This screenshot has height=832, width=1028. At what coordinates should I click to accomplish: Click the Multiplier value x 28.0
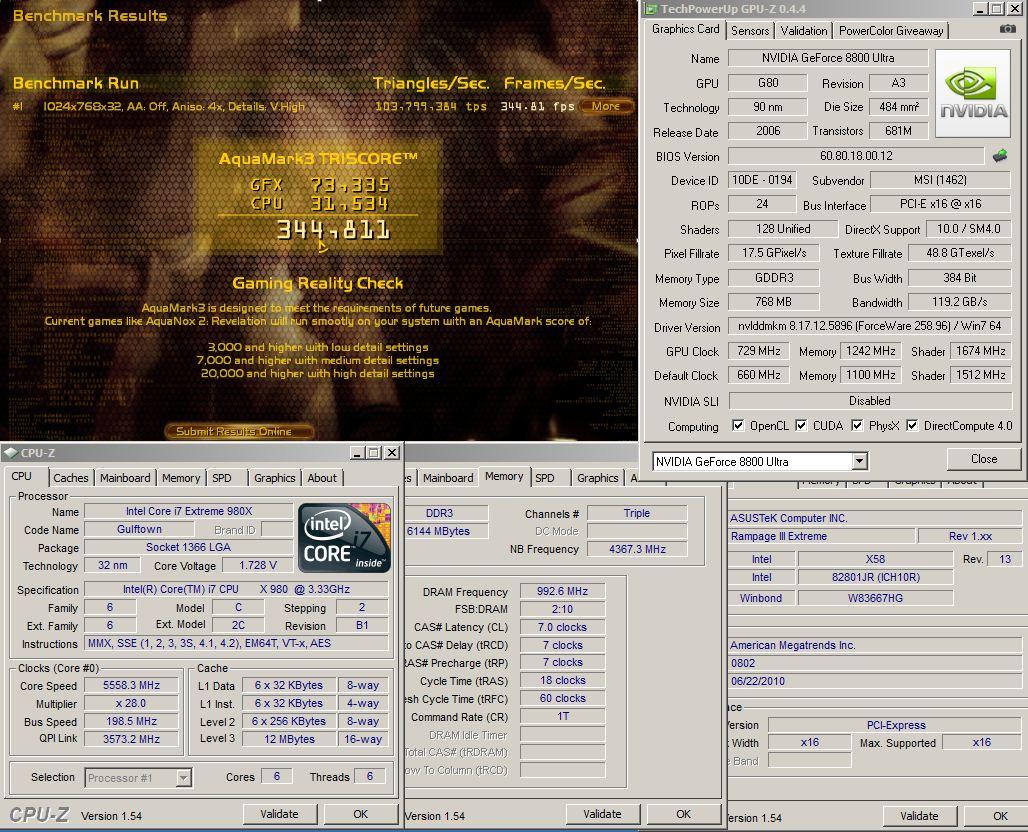tap(132, 703)
